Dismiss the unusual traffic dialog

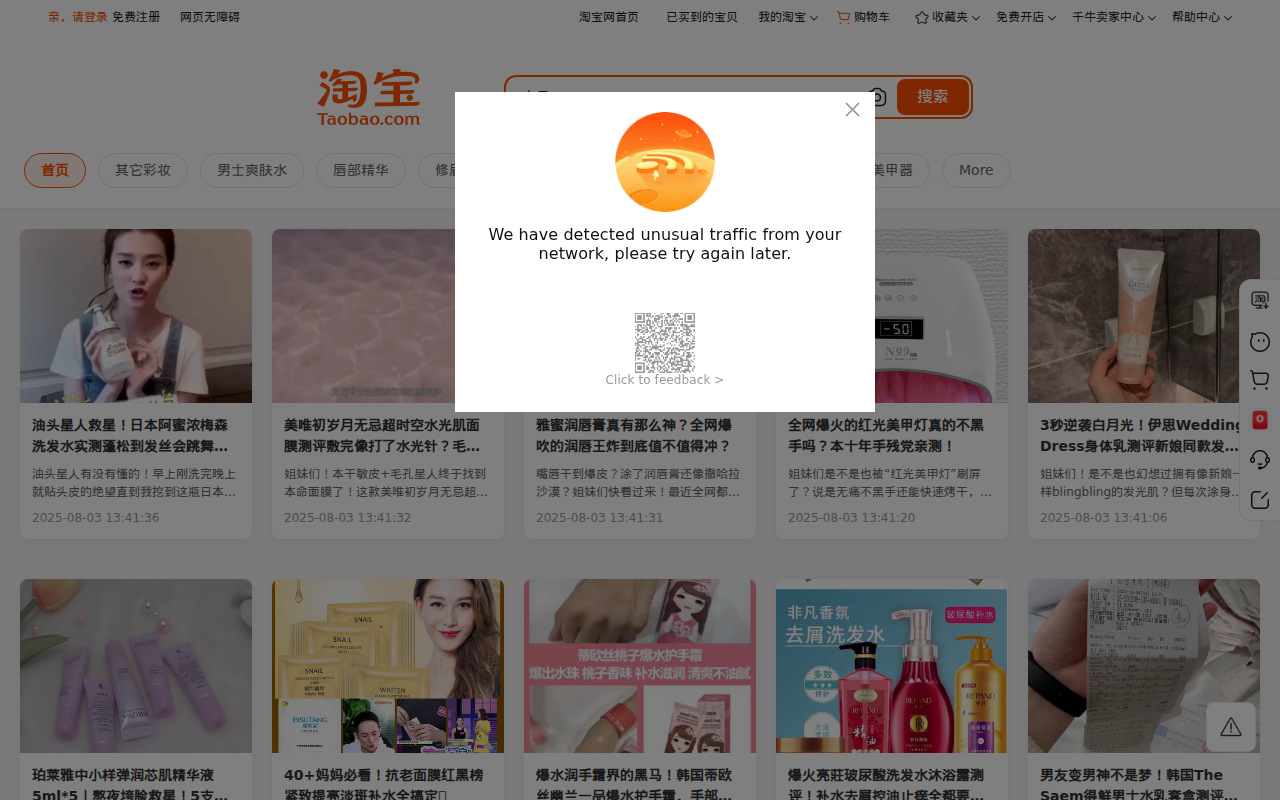click(x=852, y=109)
